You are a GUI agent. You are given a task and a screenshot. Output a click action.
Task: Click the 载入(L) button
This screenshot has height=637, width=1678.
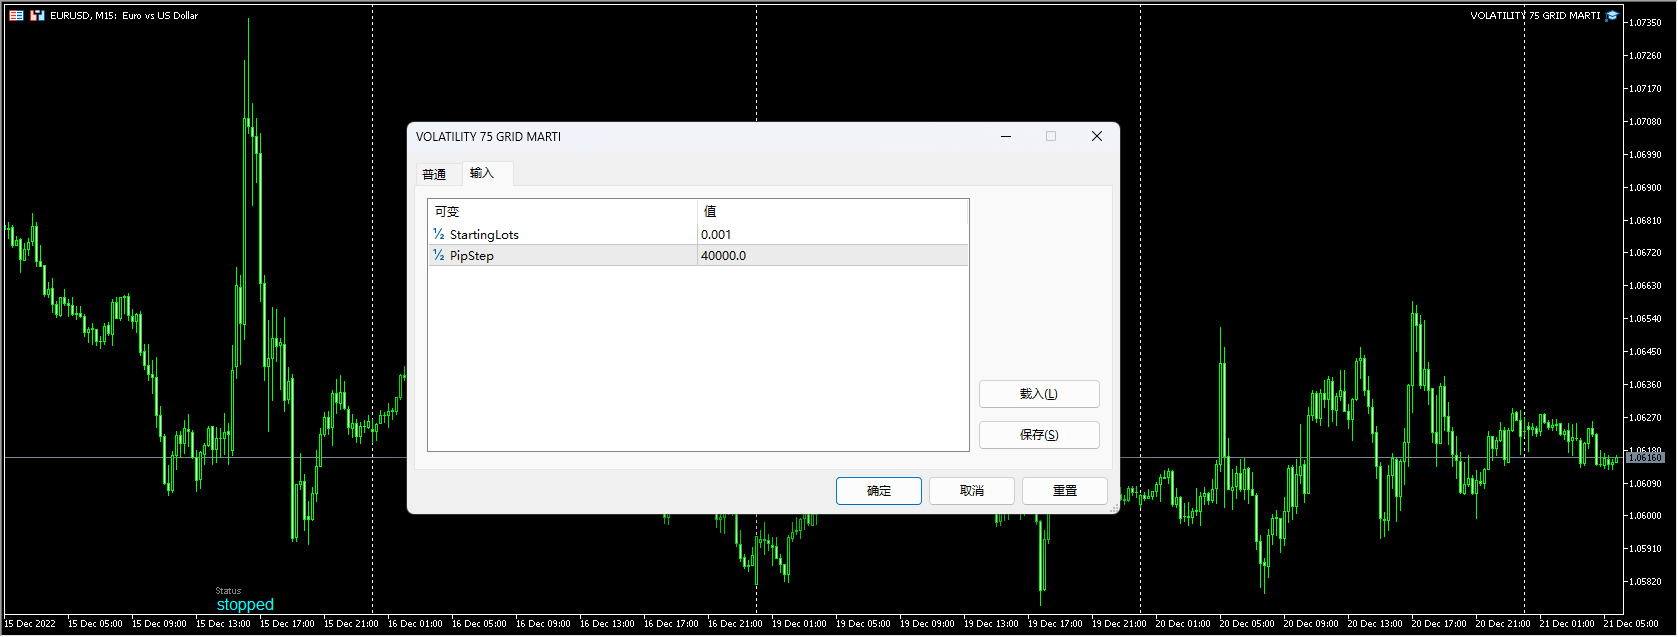tap(1039, 394)
